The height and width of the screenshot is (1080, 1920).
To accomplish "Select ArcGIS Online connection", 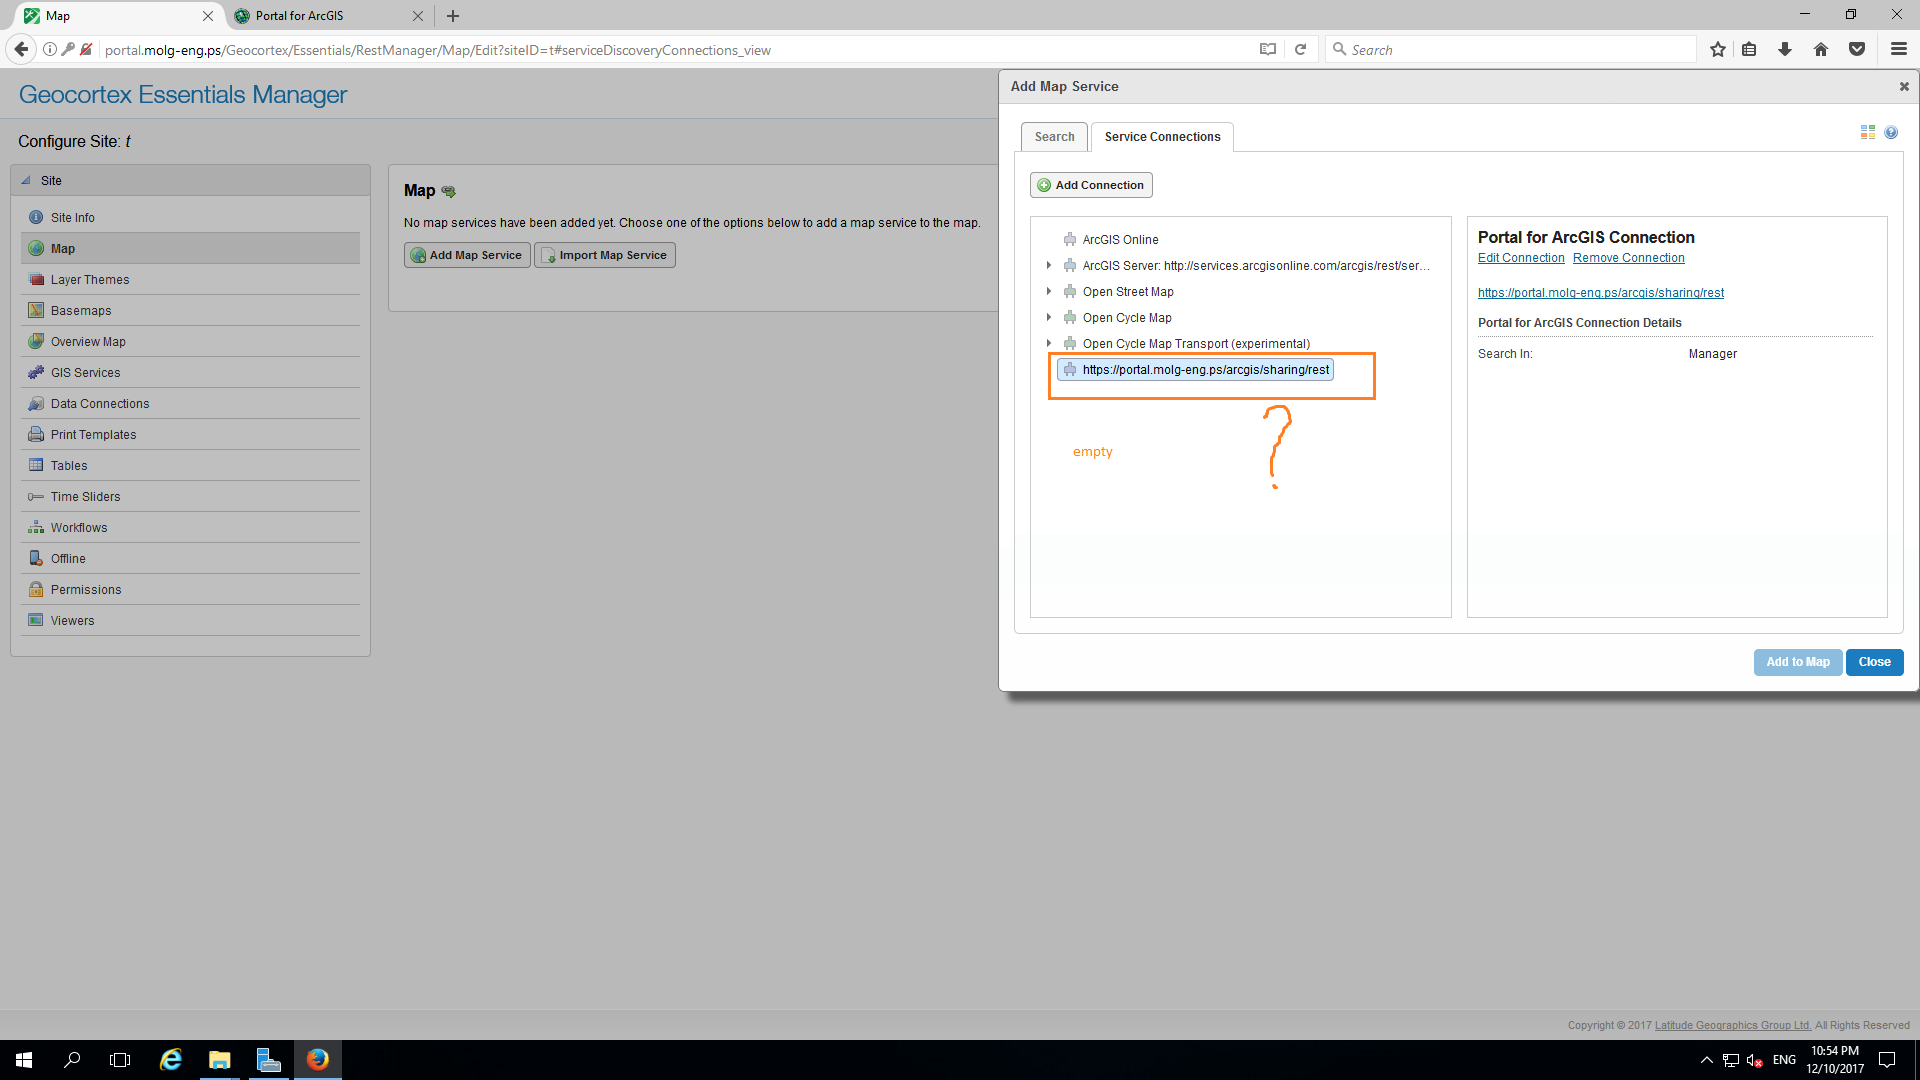I will click(1120, 240).
